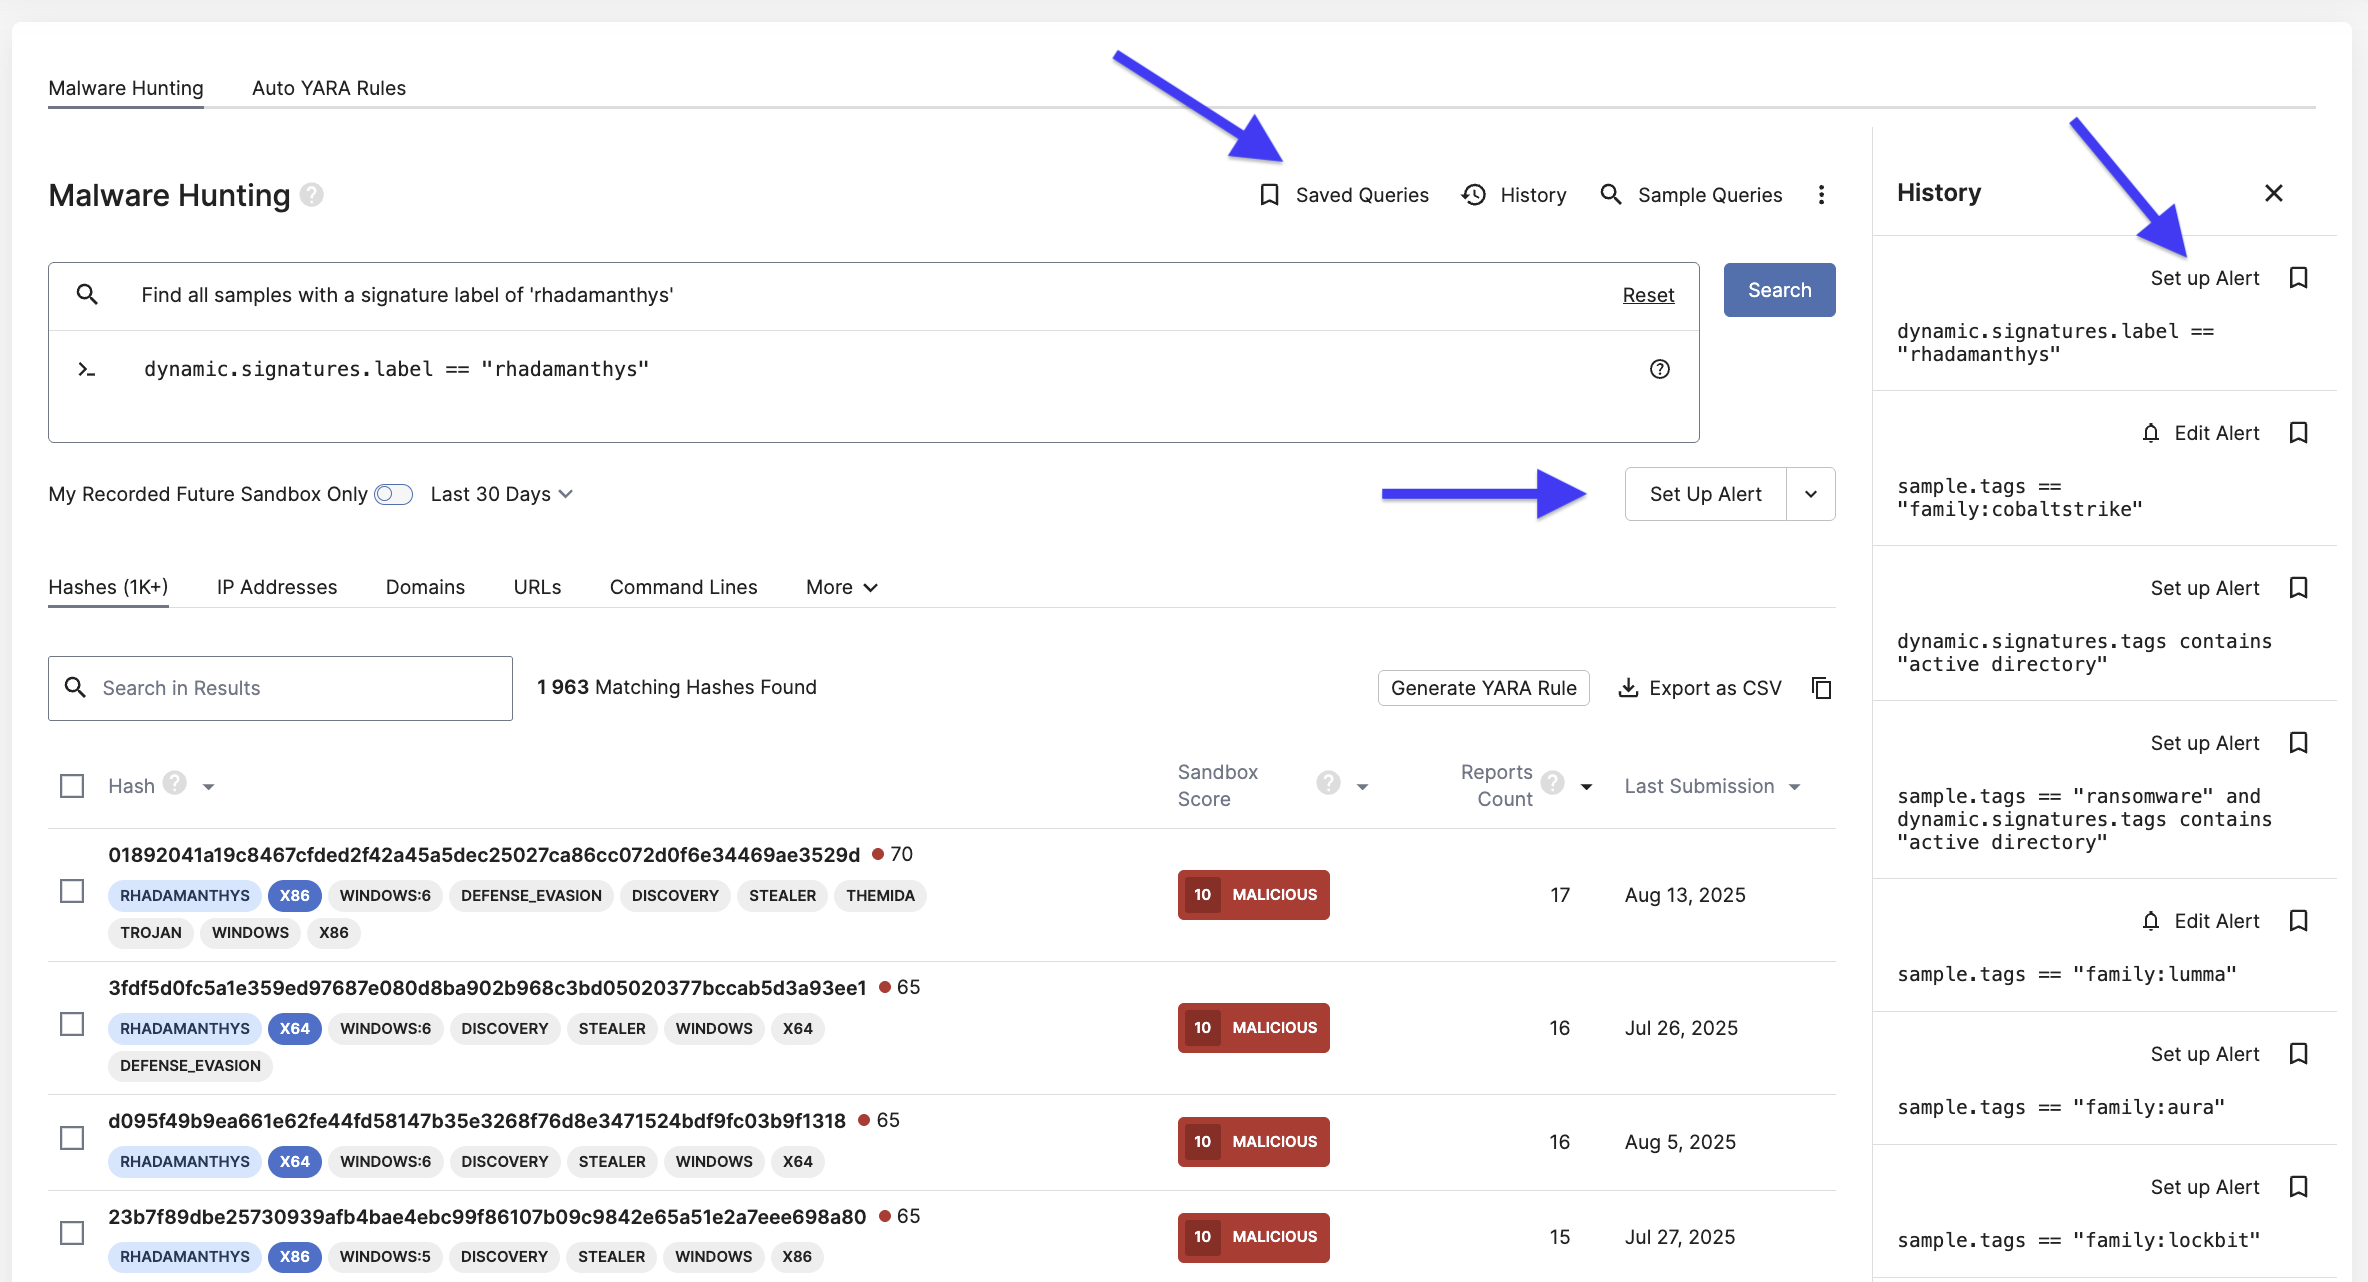
Task: Switch to Auto YARA Rules tab
Action: [x=328, y=88]
